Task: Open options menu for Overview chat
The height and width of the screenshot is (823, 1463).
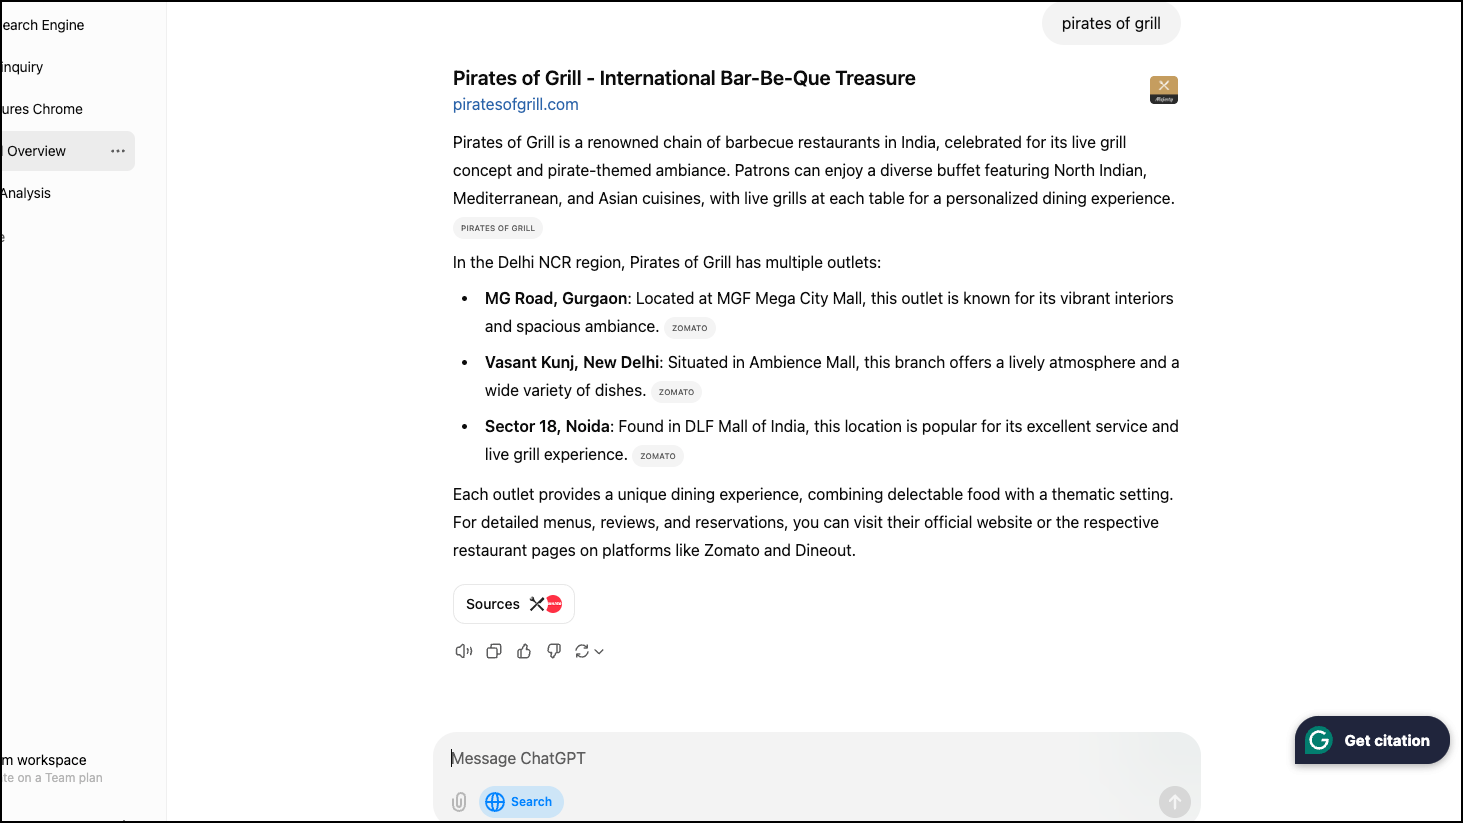Action: (x=118, y=151)
